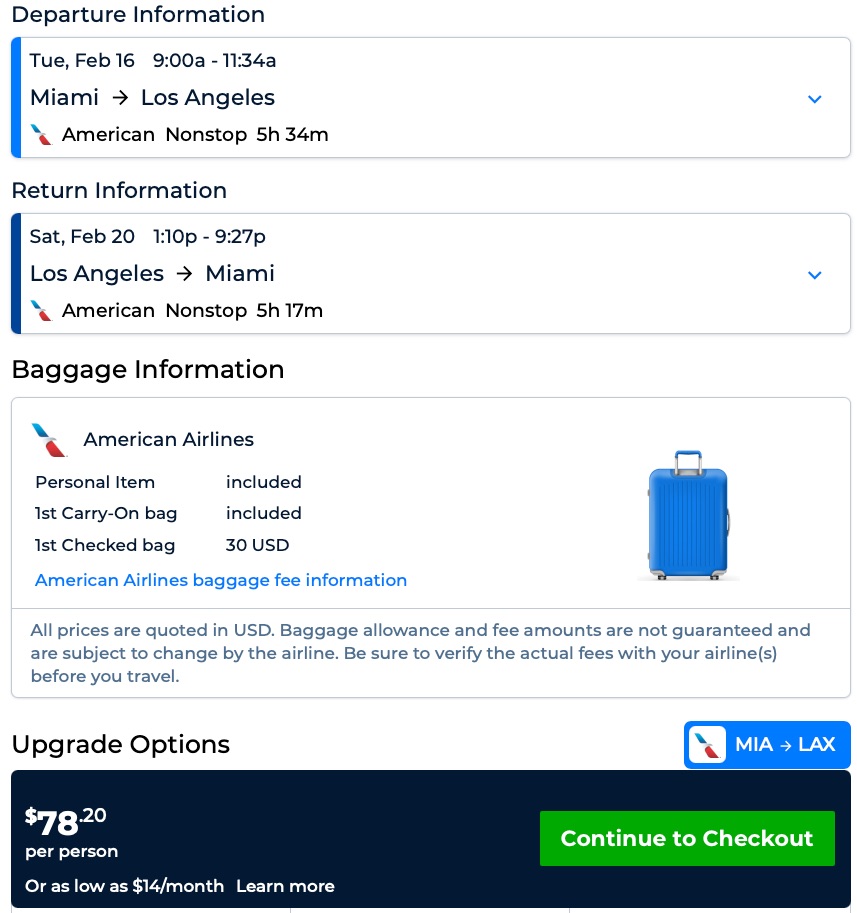Viewport: 857px width, 913px height.
Task: Open Los Angeles to Miami flight card
Action: point(152,274)
